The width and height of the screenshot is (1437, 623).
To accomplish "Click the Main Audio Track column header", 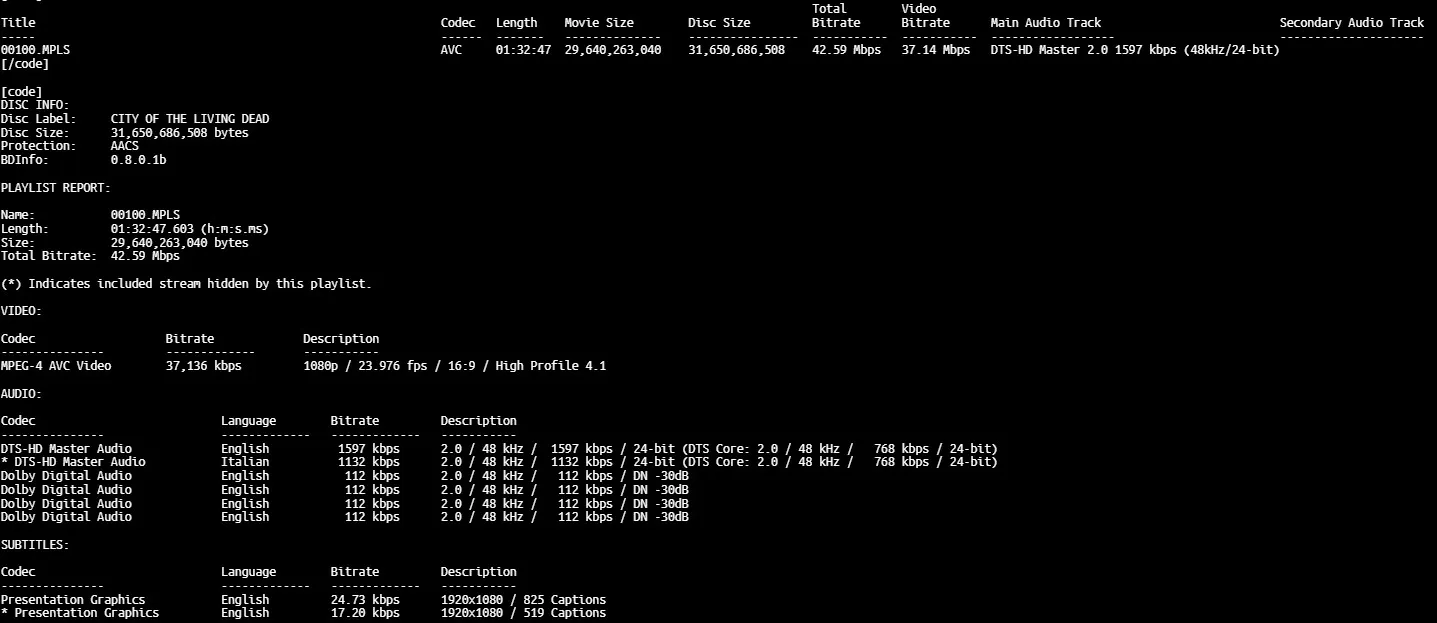I will (x=1045, y=23).
